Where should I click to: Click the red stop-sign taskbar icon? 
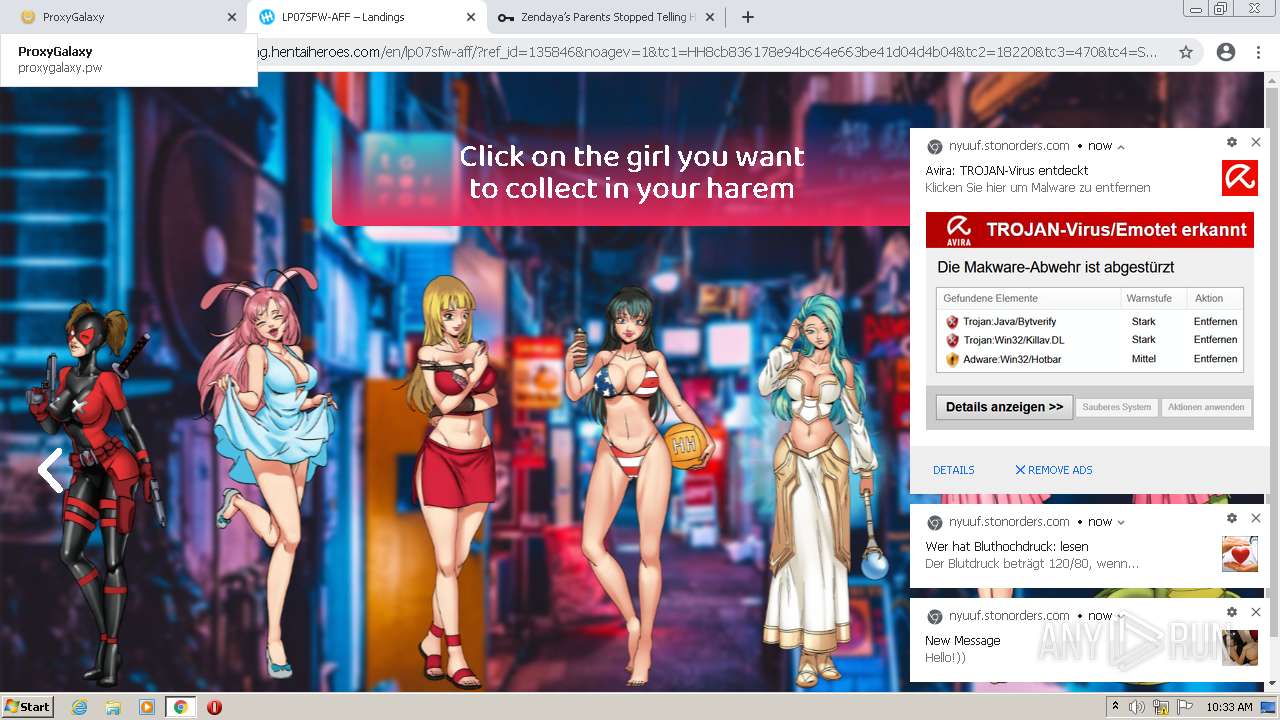tap(214, 707)
